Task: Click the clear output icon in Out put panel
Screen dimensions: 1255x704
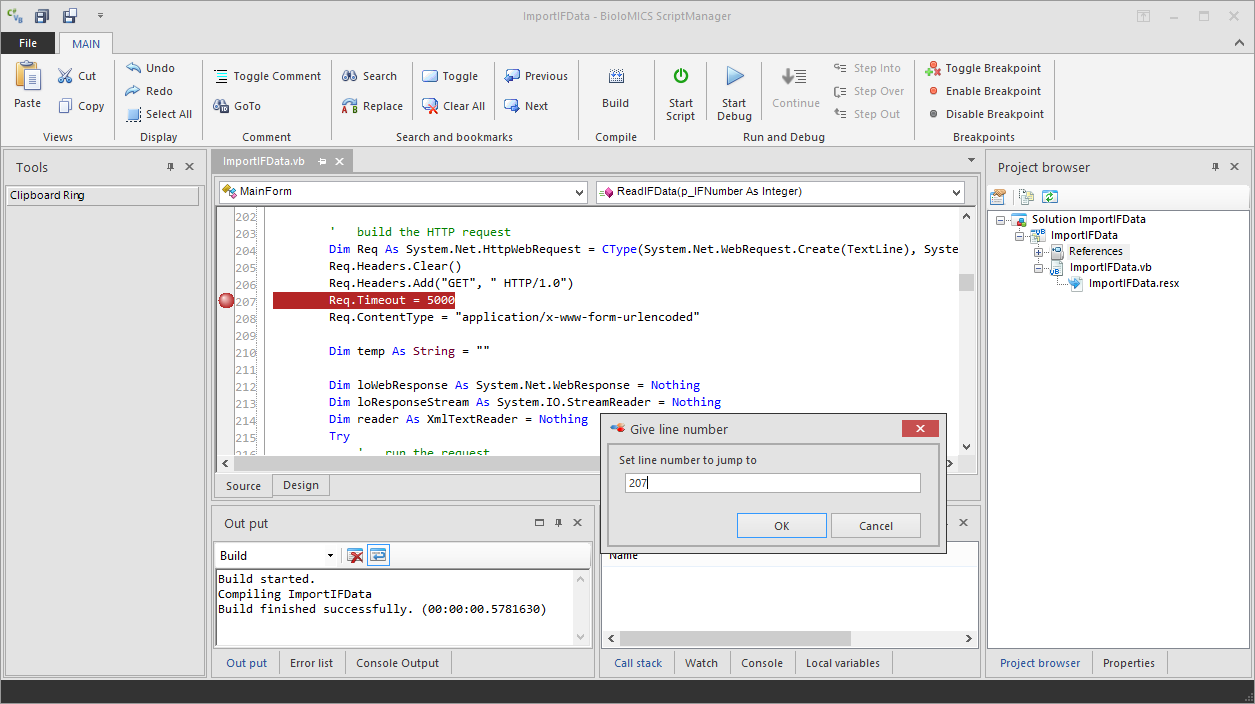Action: [x=355, y=555]
